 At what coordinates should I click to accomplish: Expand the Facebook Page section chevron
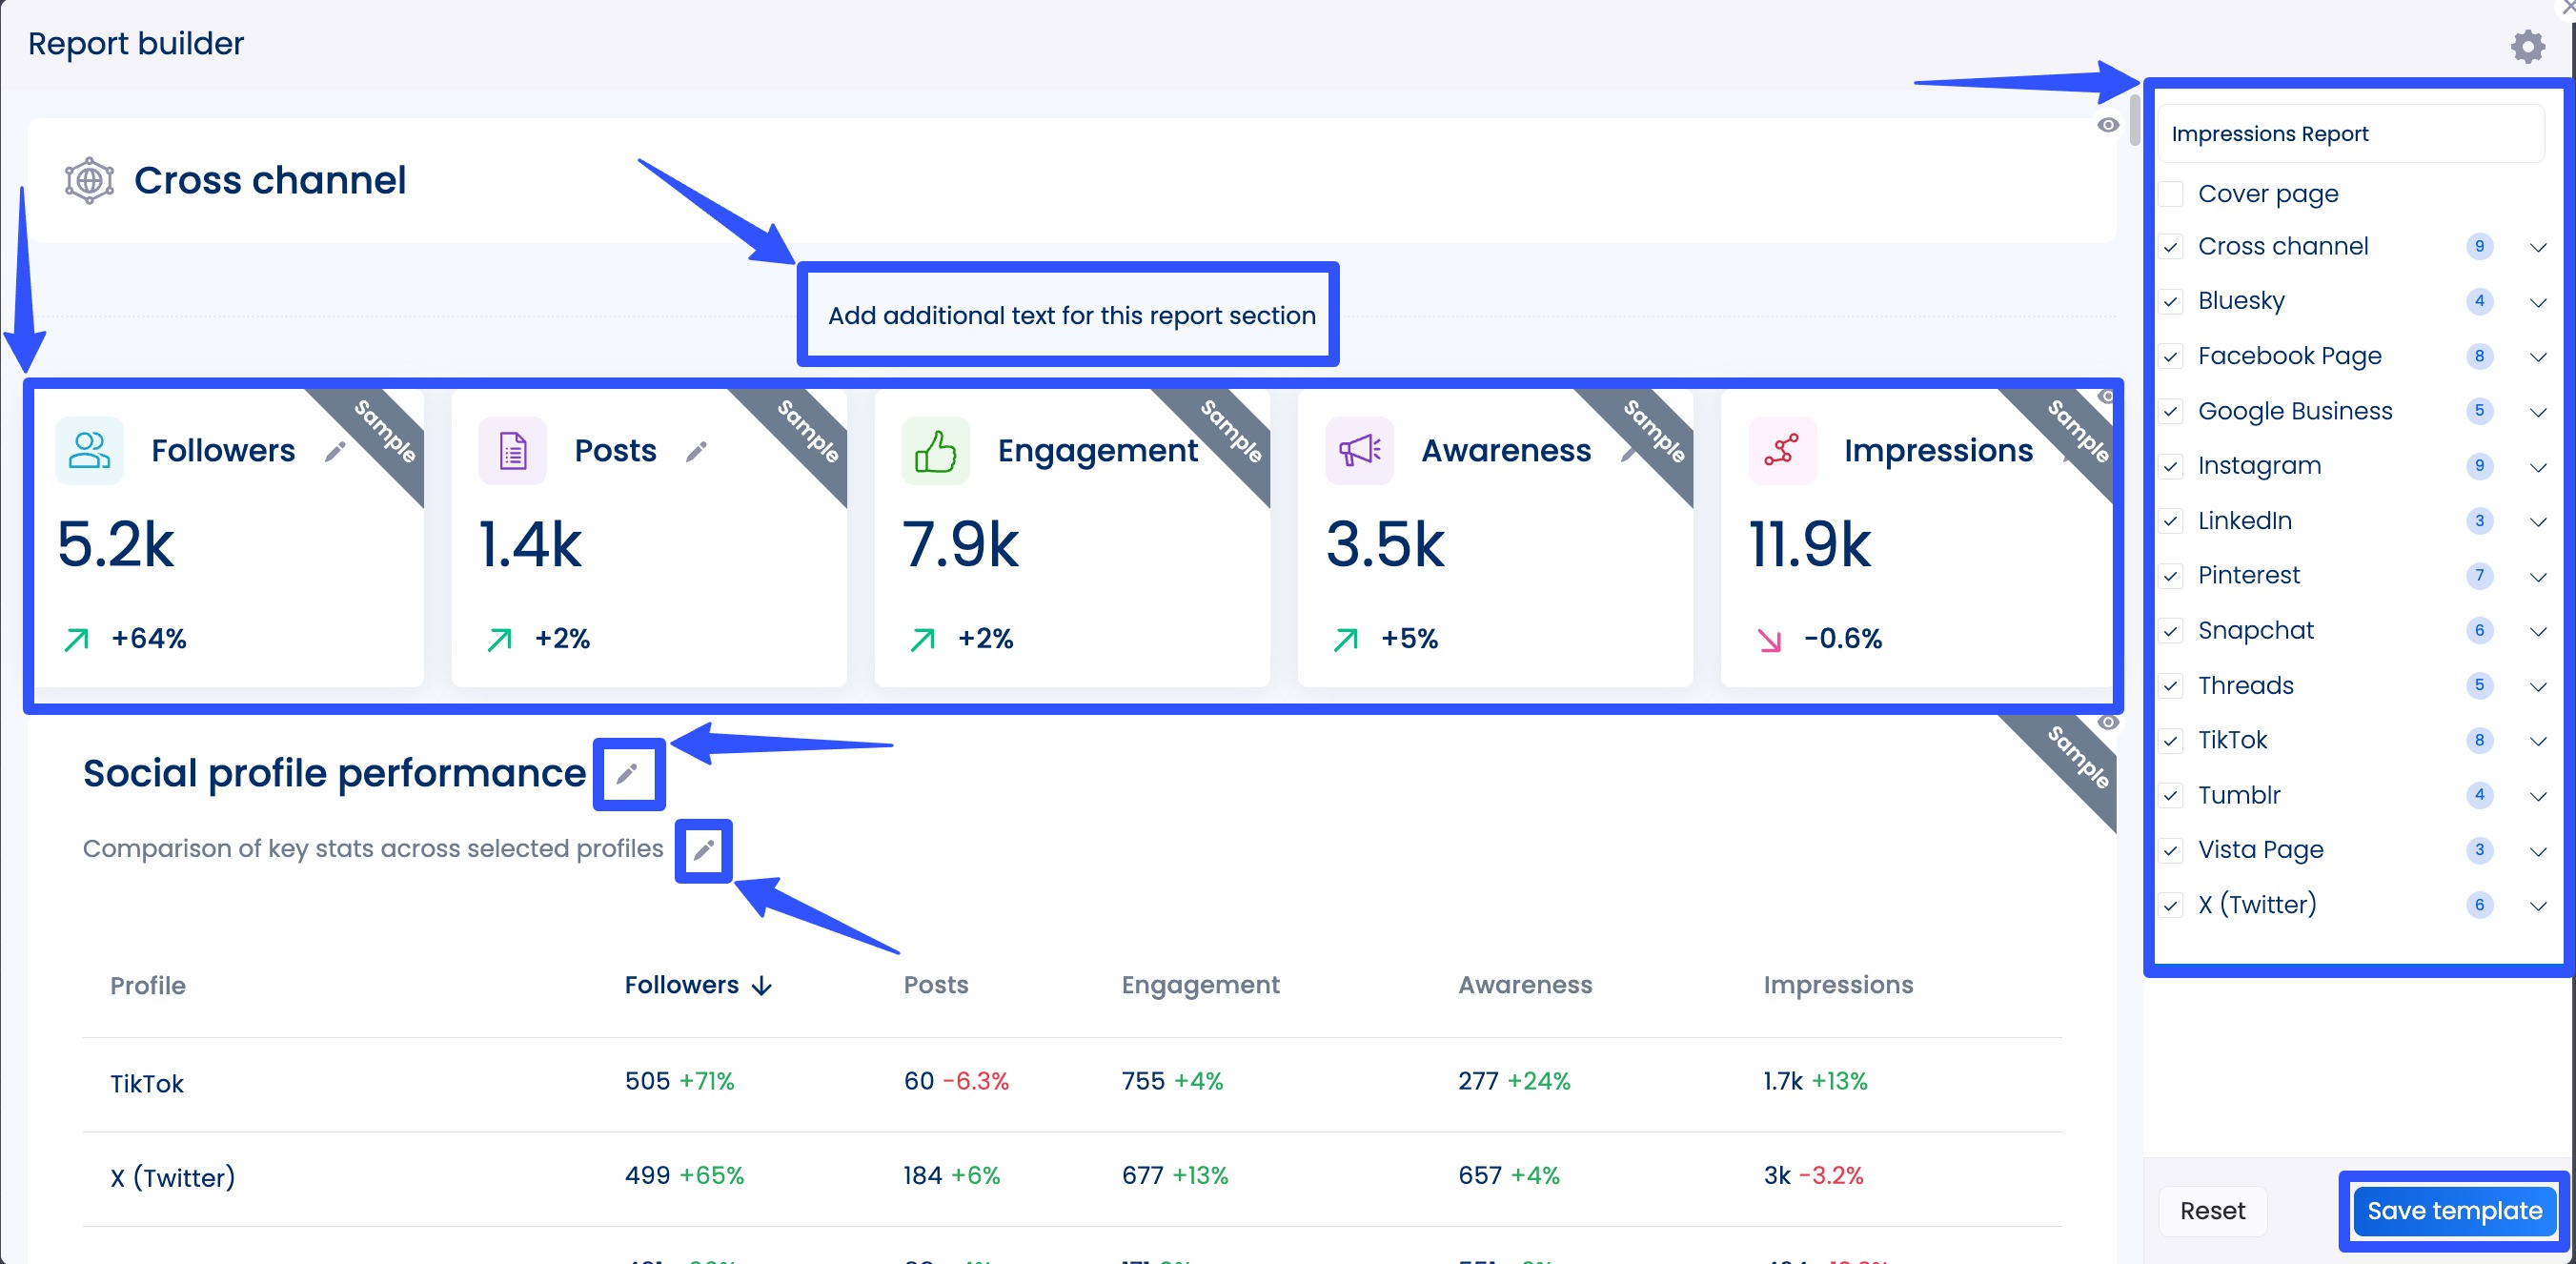click(x=2538, y=357)
